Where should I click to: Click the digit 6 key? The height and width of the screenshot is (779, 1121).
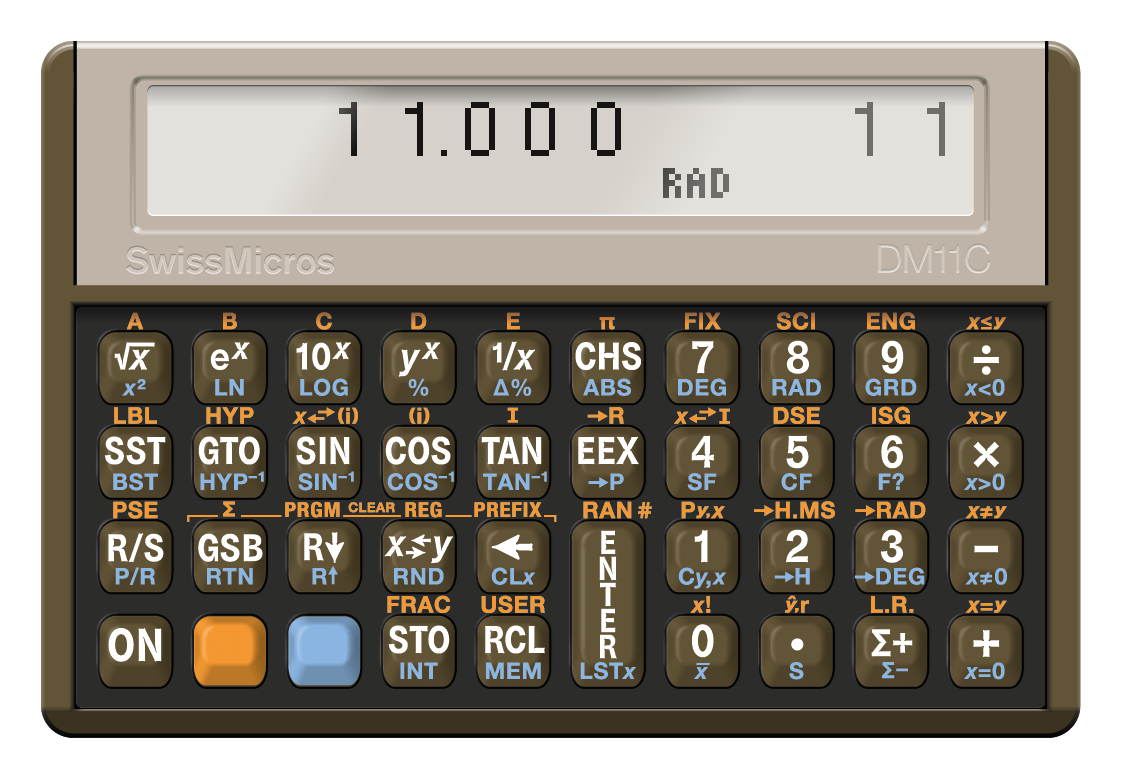click(891, 462)
